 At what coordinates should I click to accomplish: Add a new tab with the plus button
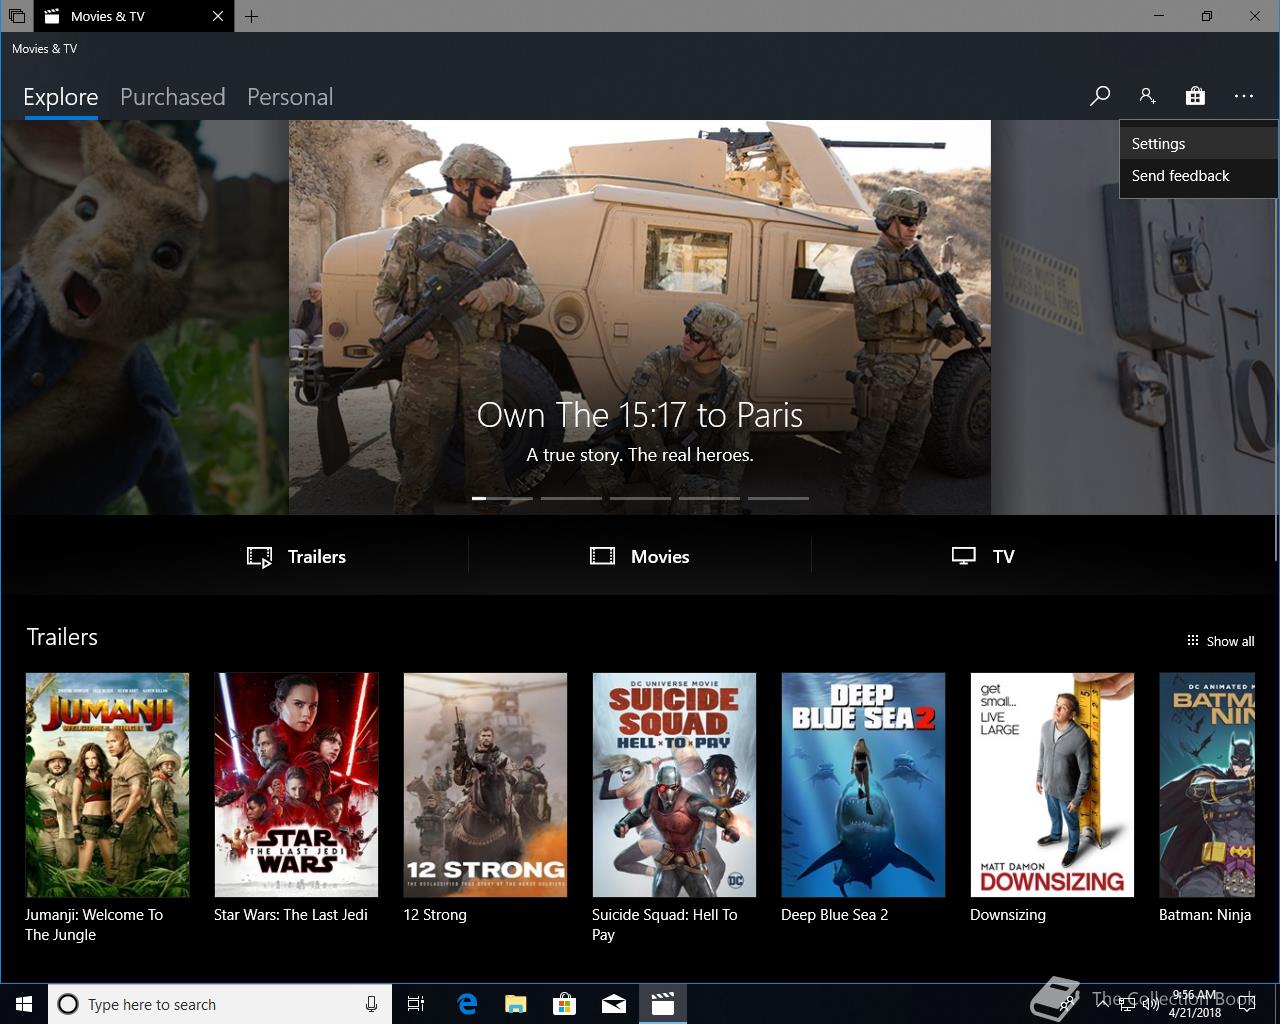tap(251, 16)
